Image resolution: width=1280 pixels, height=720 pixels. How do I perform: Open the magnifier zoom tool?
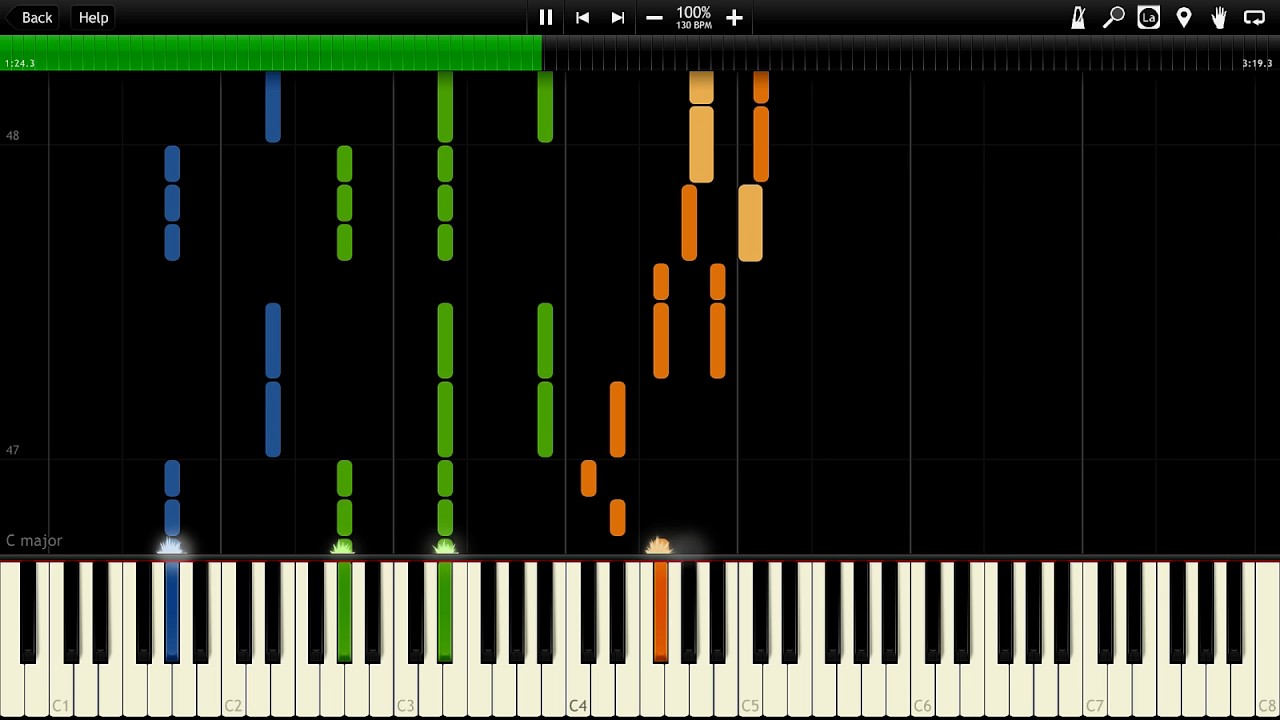[x=1113, y=17]
